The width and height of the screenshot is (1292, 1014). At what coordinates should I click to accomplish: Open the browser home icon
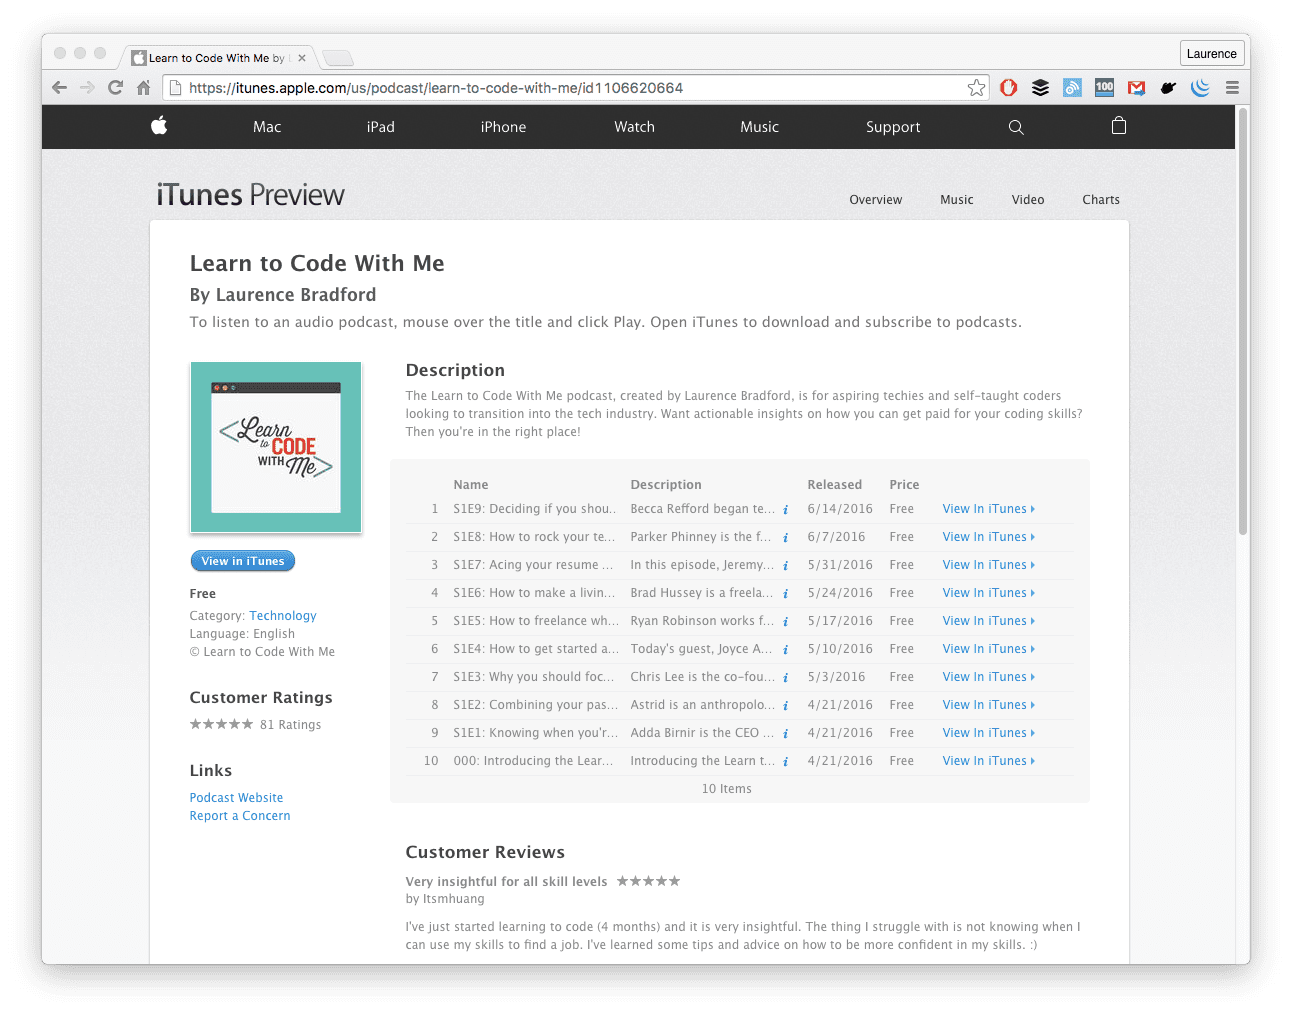143,88
